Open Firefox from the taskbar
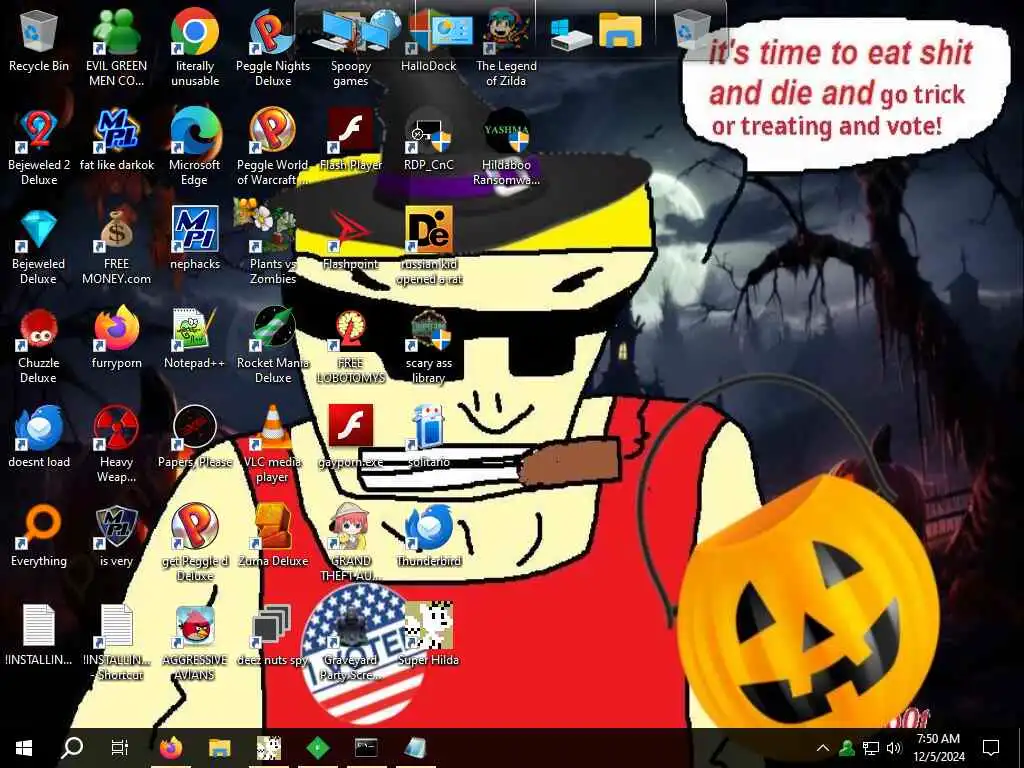 click(171, 748)
